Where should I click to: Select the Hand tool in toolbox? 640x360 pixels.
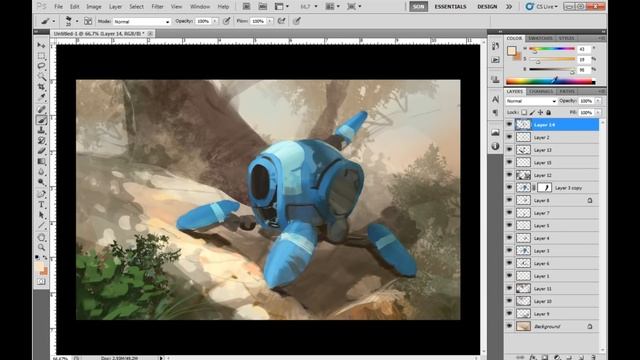point(41,237)
